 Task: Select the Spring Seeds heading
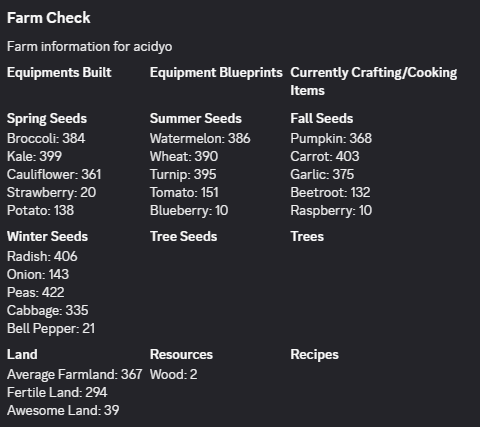(47, 119)
